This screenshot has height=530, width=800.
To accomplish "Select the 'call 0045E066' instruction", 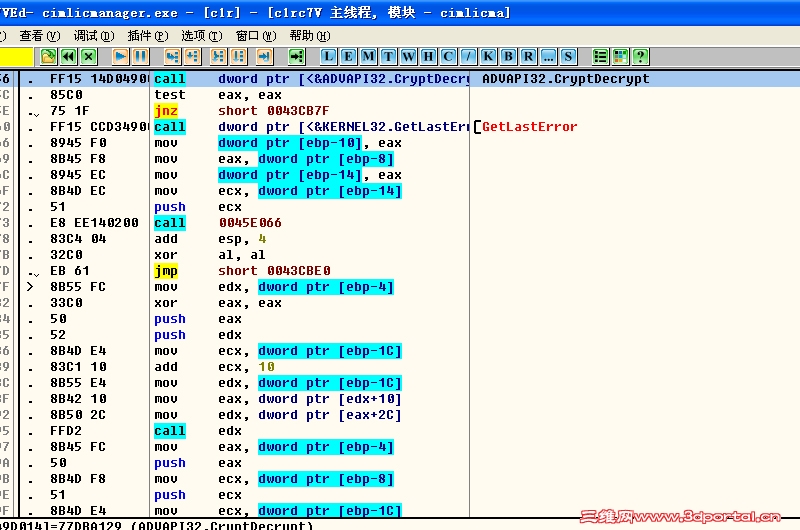I will tap(218, 223).
